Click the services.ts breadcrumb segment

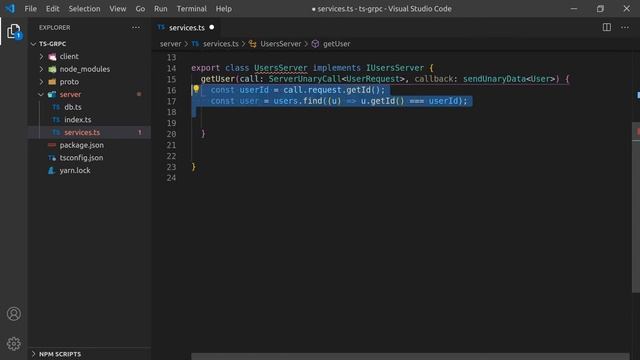coord(220,44)
